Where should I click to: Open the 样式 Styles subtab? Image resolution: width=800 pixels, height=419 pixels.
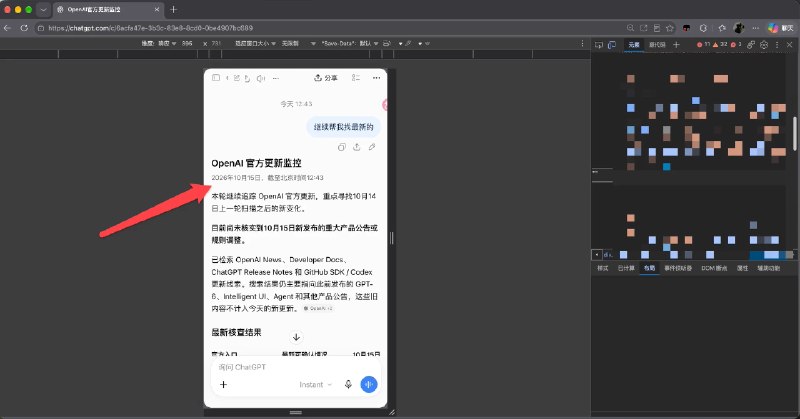[603, 268]
